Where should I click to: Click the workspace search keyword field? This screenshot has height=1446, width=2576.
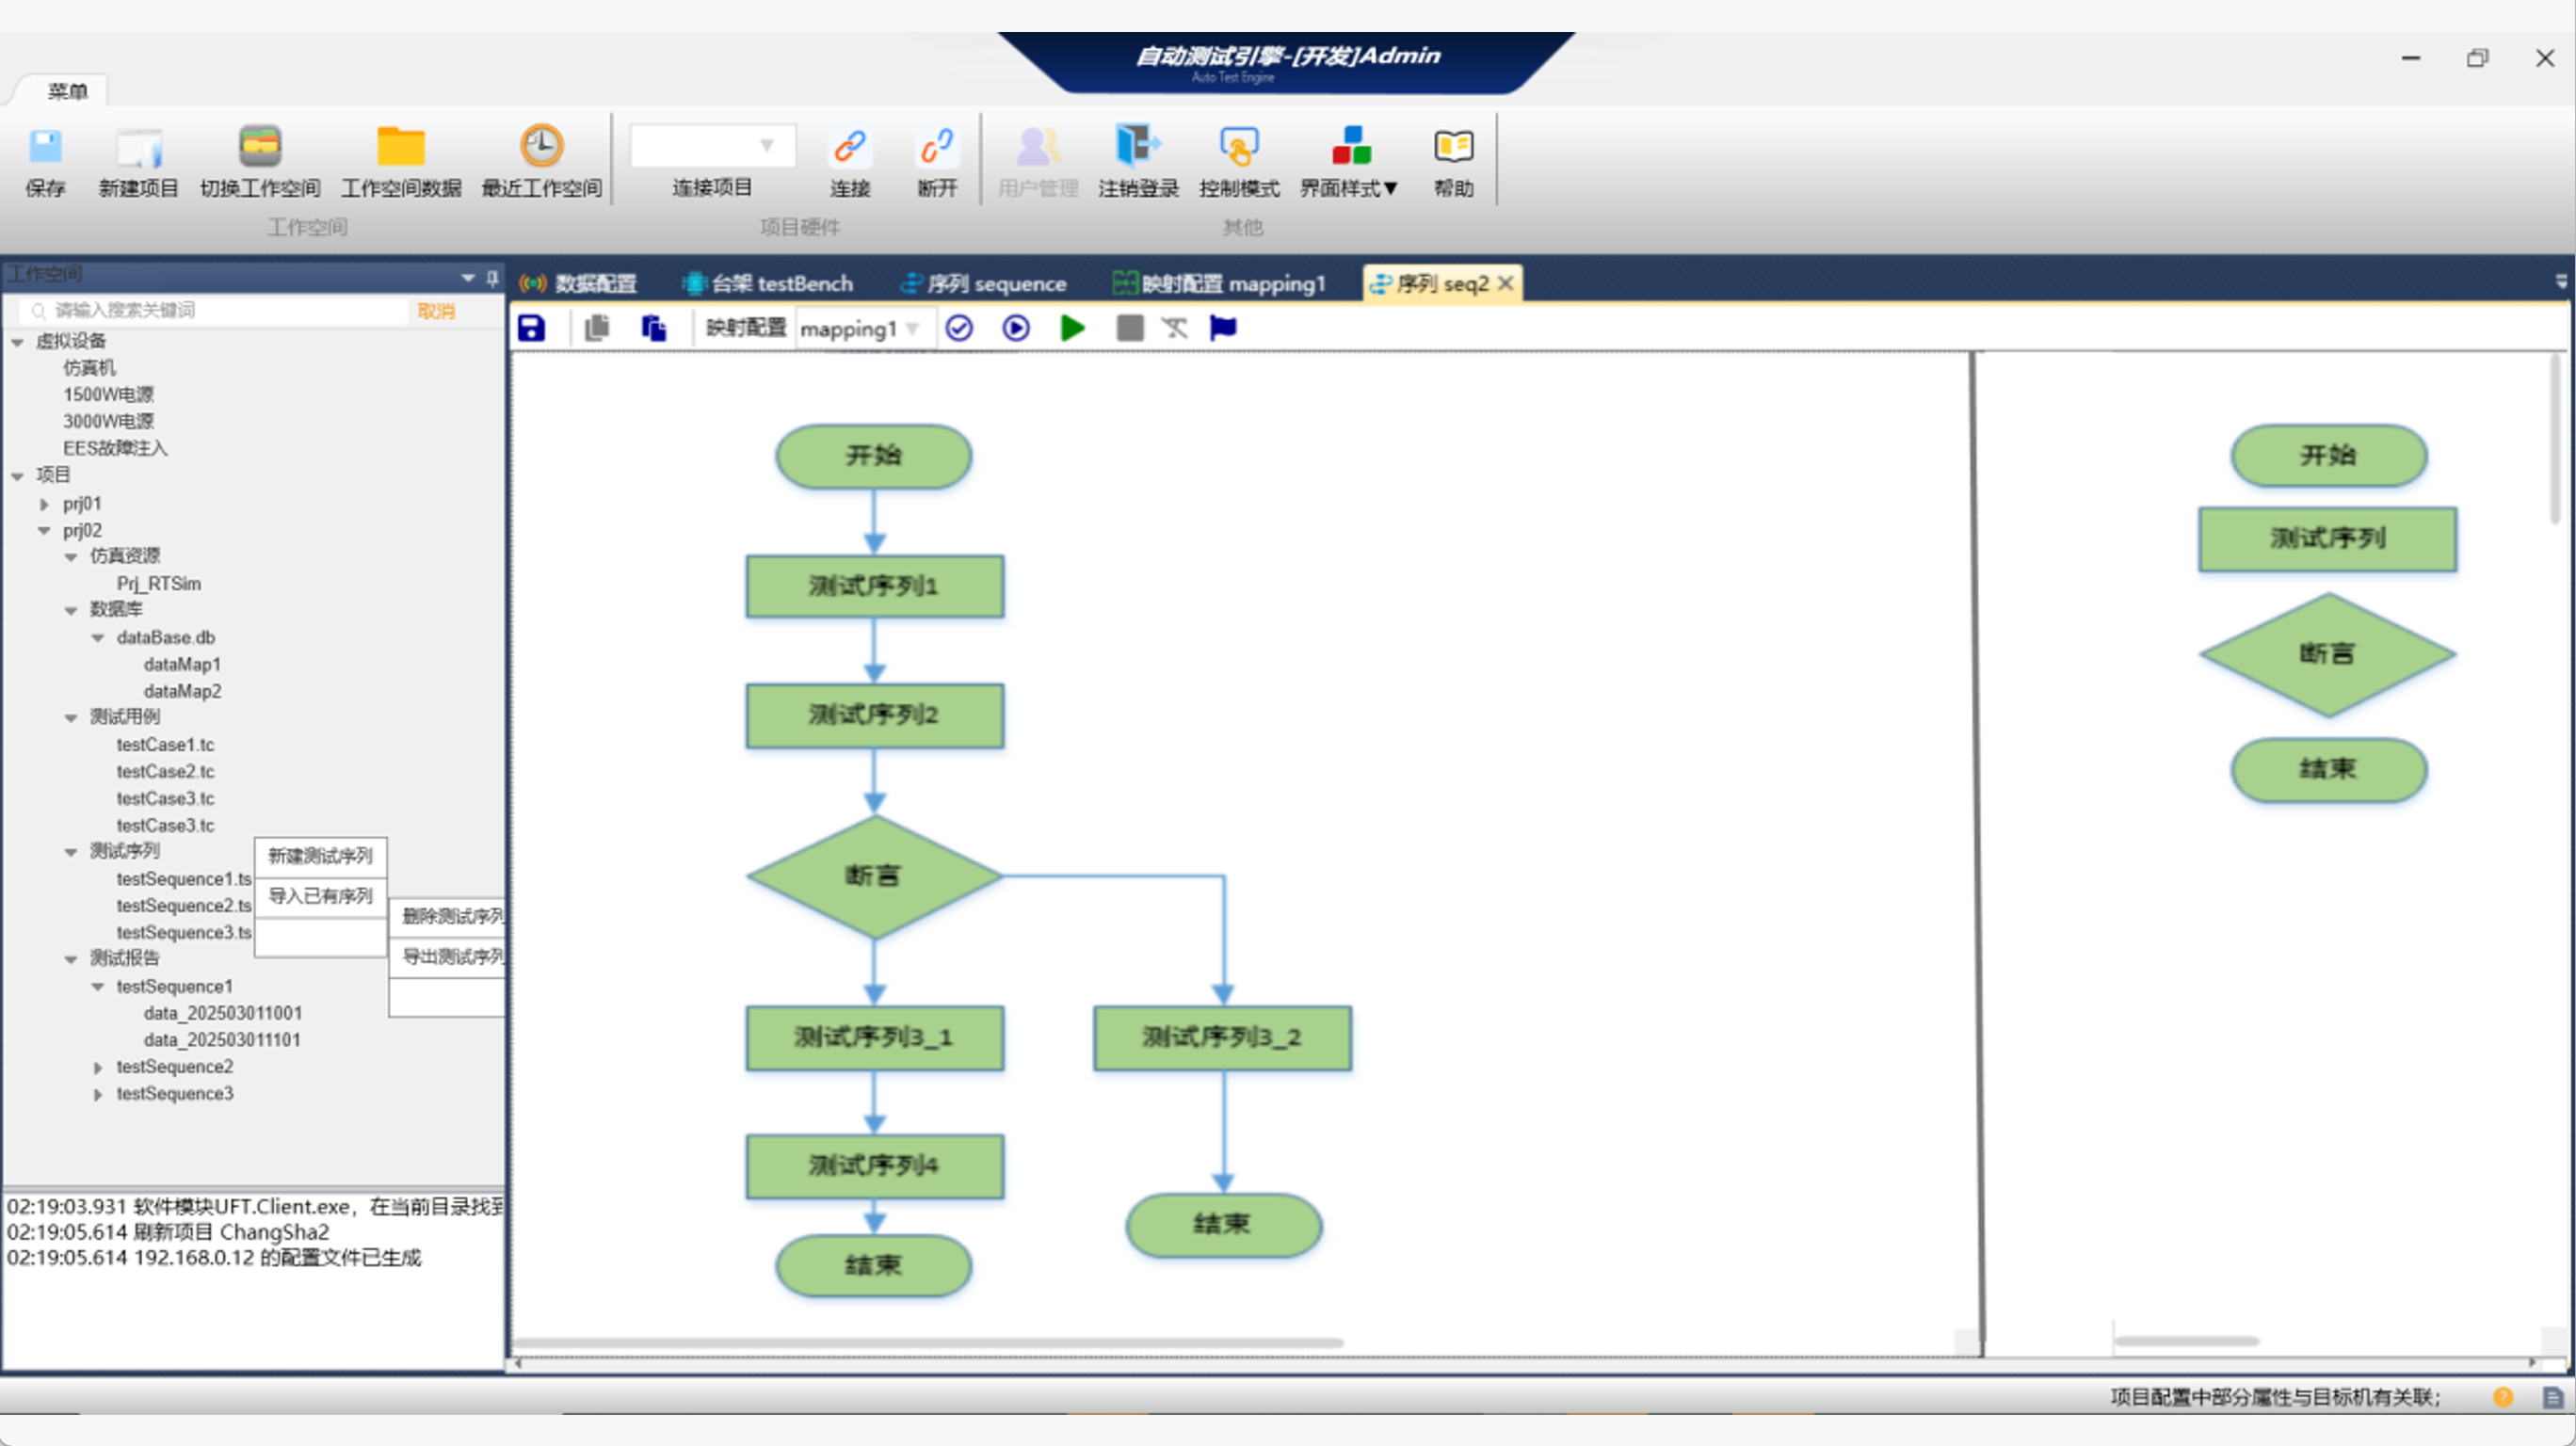[220, 311]
